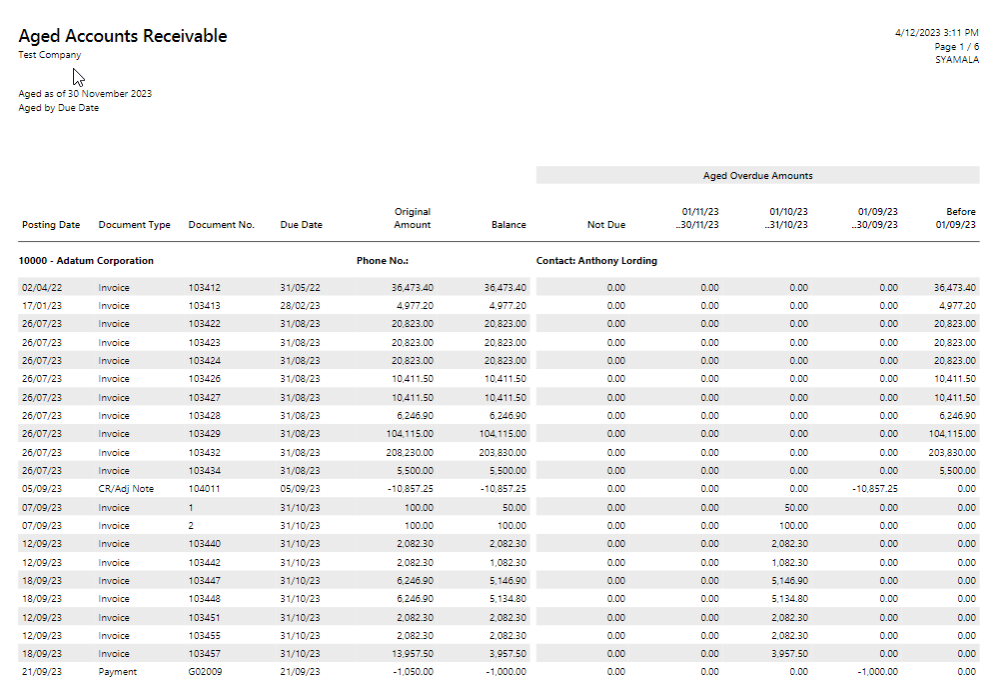Screen dimensions: 997x688
Task: Click the Balance column header
Action: point(508,224)
